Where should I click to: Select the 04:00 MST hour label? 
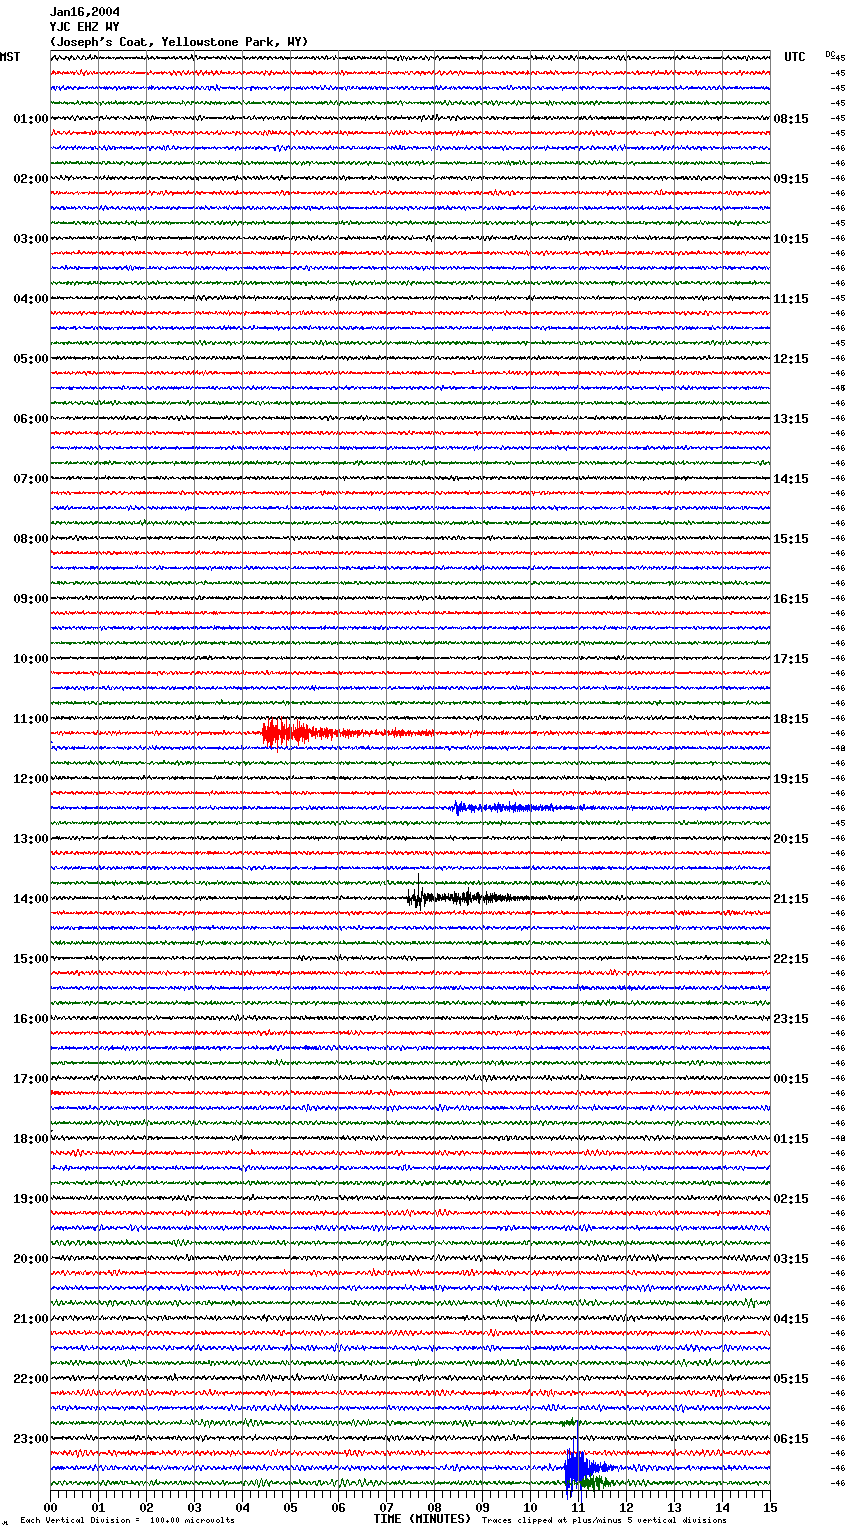point(31,299)
